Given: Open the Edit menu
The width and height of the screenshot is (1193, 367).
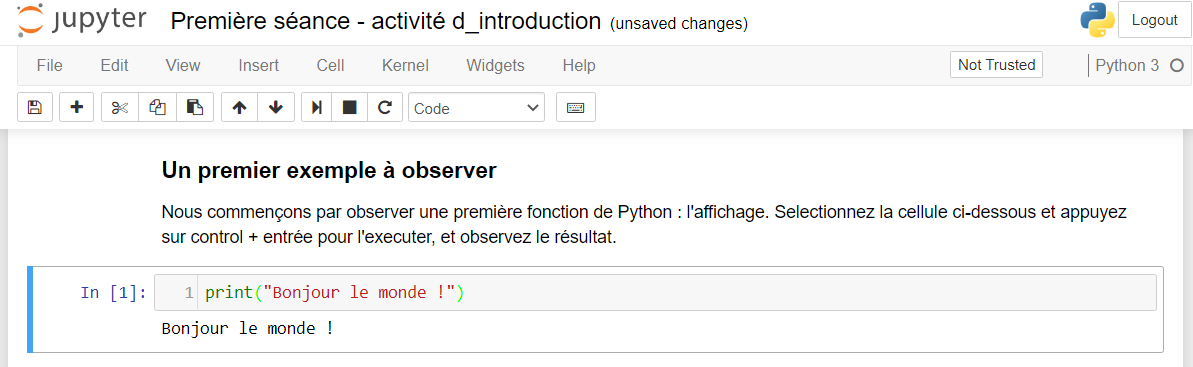Looking at the screenshot, I should coord(114,65).
